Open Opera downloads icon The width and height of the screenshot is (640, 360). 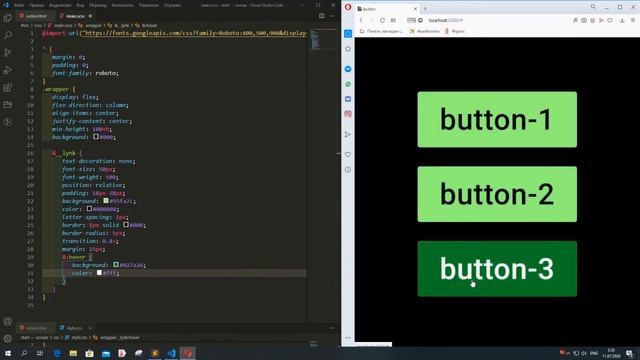click(x=622, y=20)
